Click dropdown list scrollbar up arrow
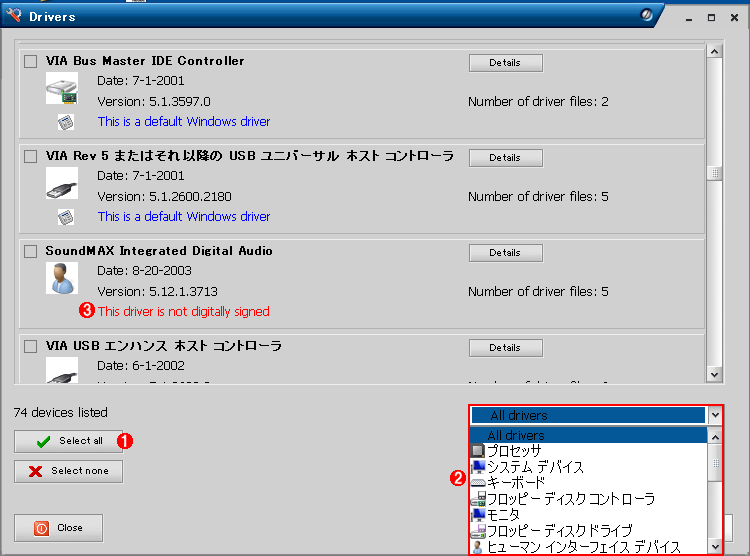The image size is (750, 556). pyautogui.click(x=715, y=437)
